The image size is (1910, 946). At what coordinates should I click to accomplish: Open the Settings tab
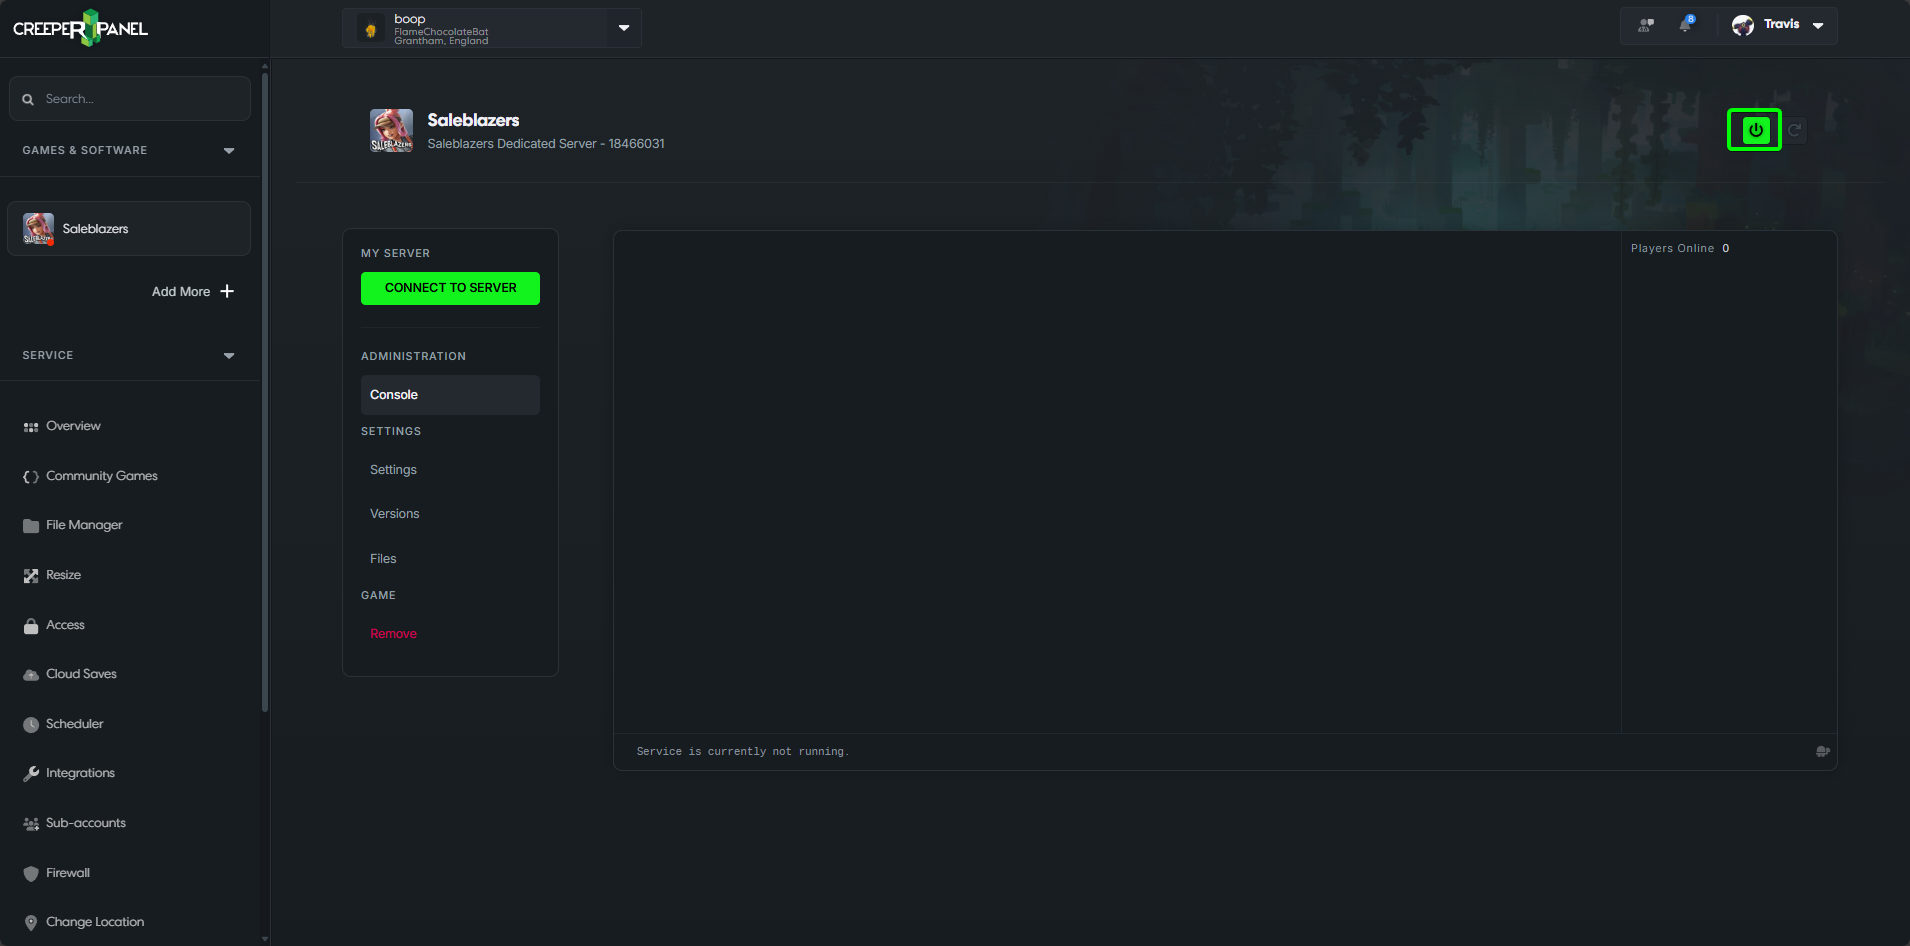tap(393, 470)
